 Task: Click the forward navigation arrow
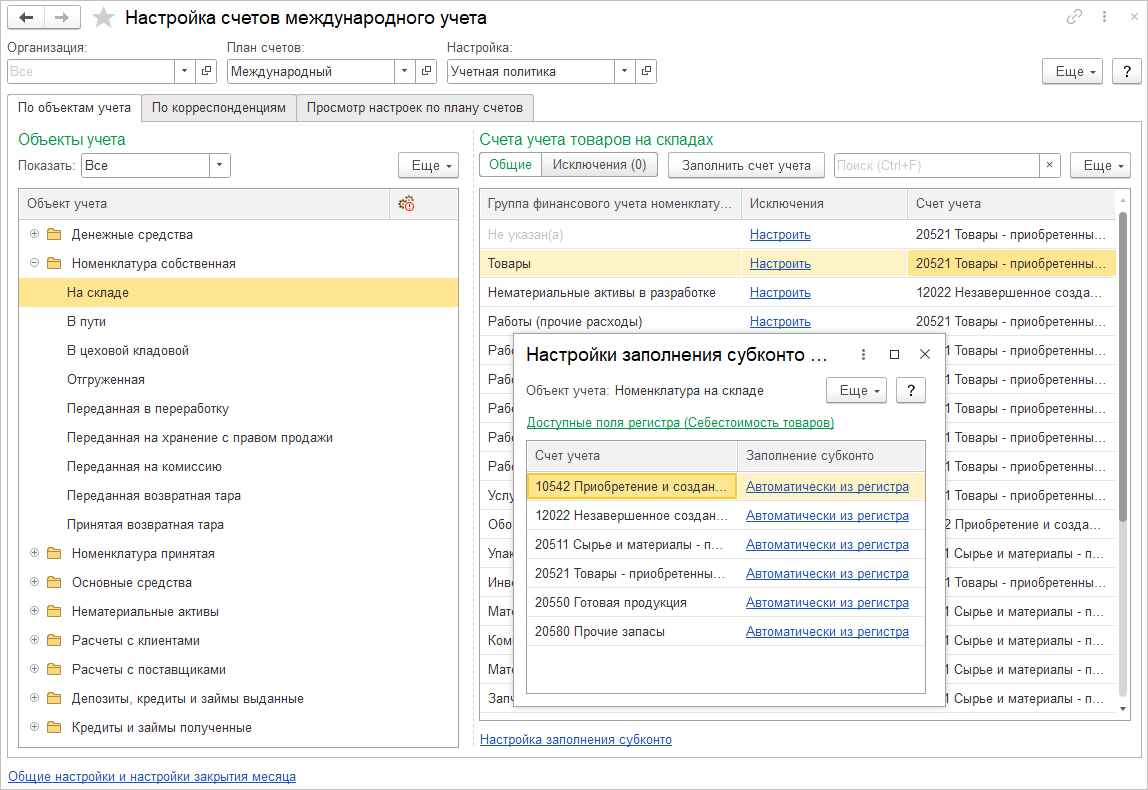62,18
